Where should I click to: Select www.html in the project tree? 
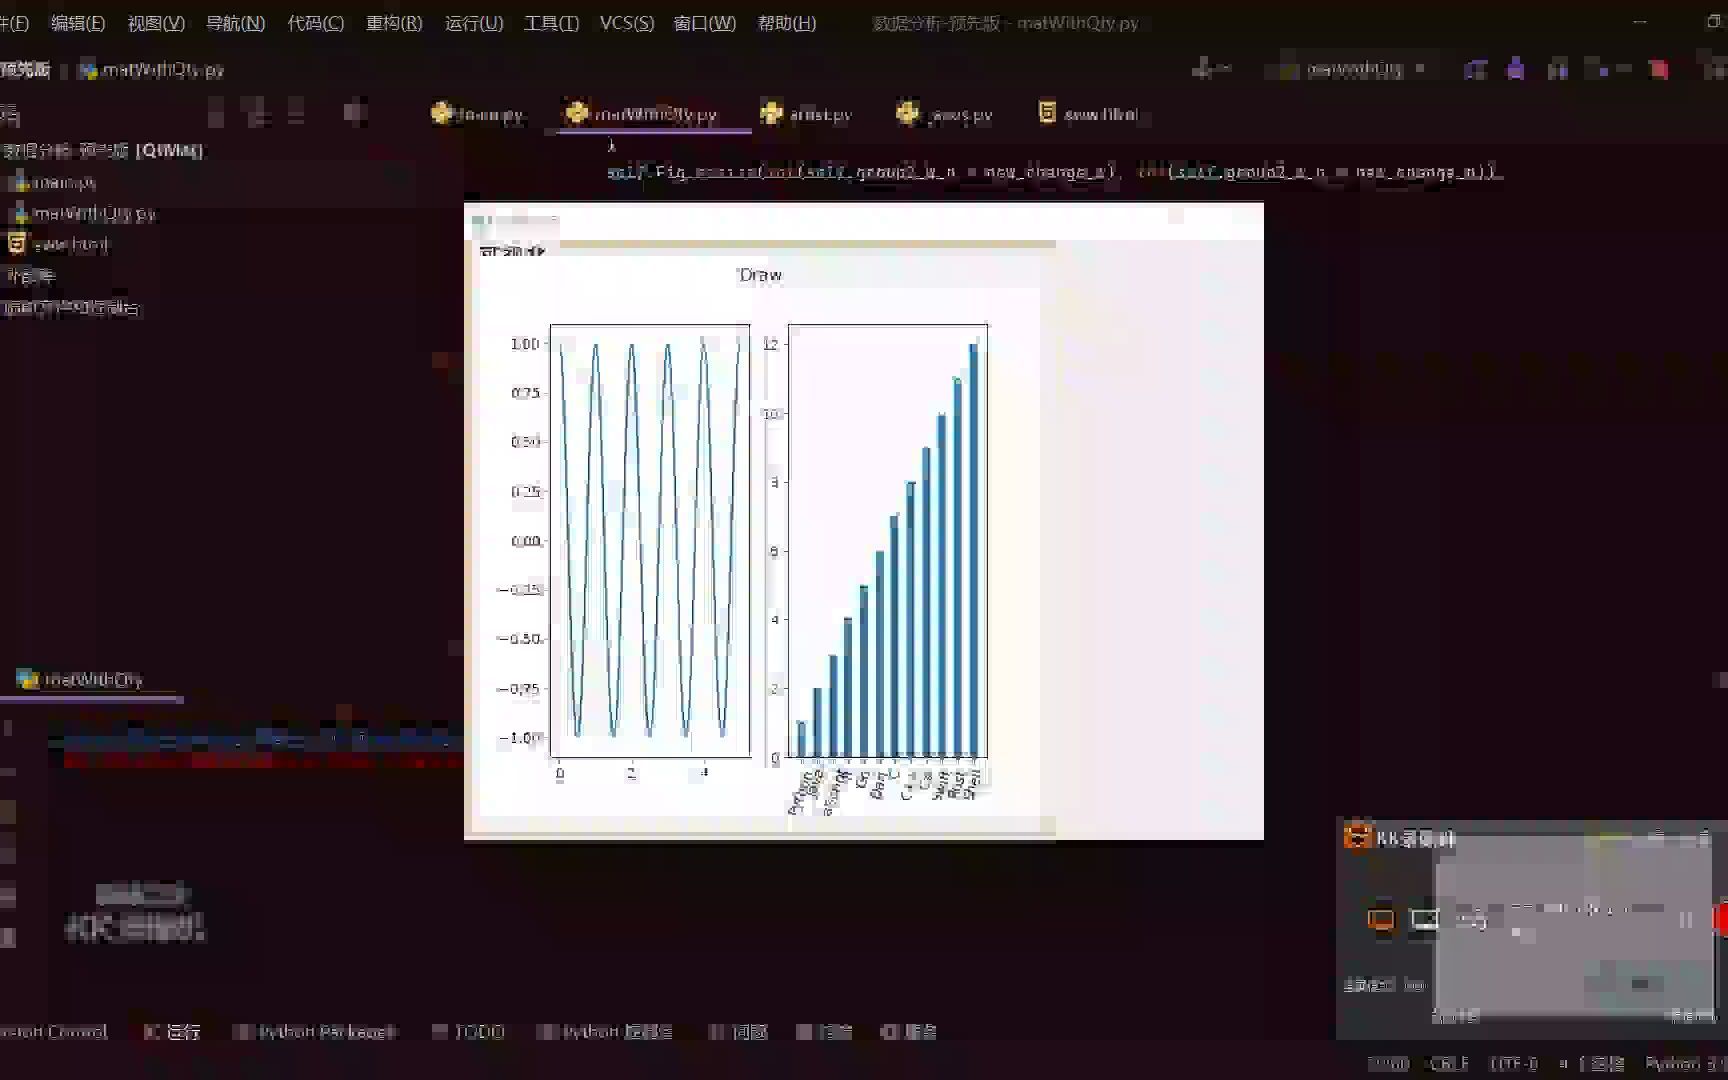tap(68, 243)
